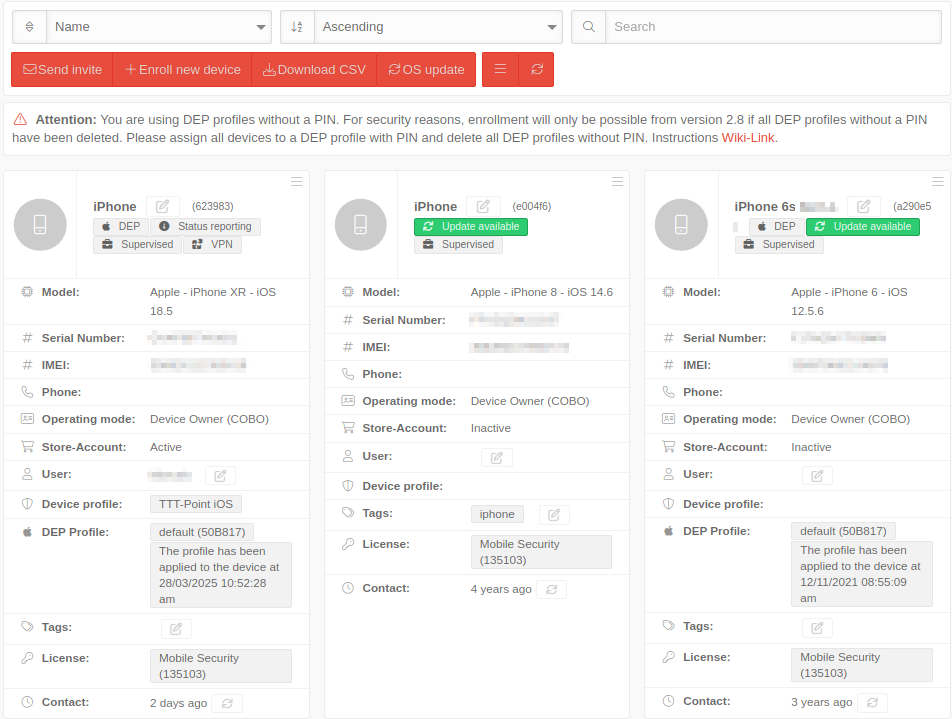952x719 pixels.
Task: Open the Ascending sort order dropdown
Action: tap(437, 27)
